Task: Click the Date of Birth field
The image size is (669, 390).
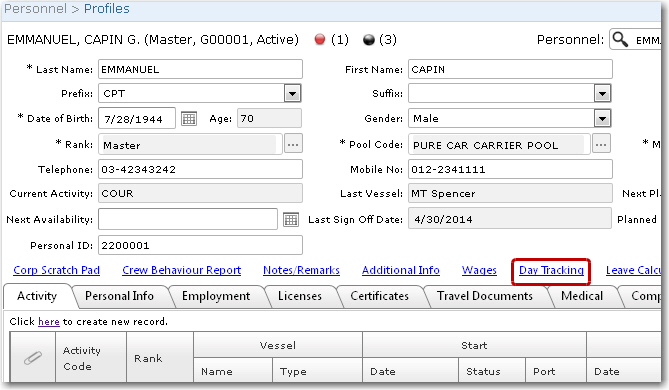Action: tap(137, 119)
